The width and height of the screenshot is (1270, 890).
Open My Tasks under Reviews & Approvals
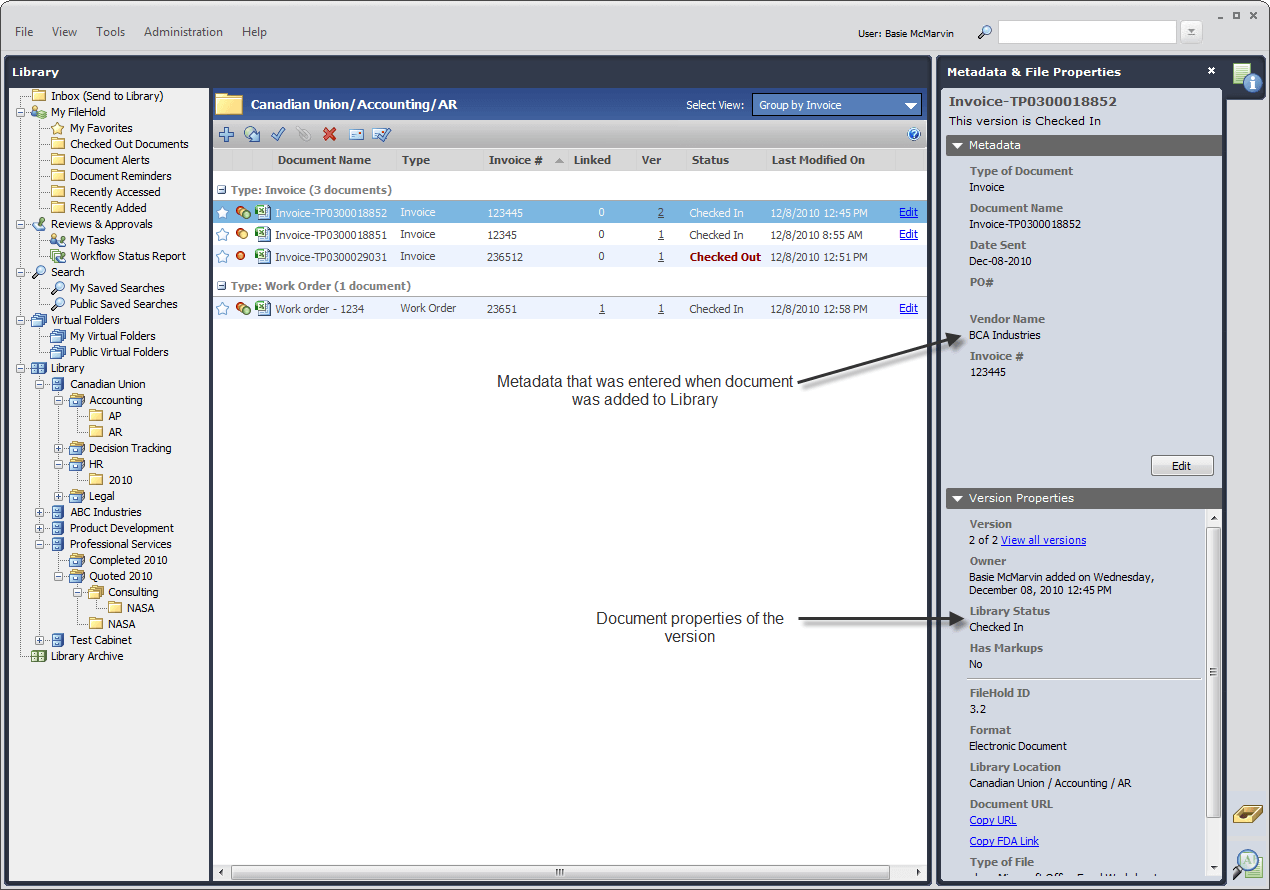(92, 240)
